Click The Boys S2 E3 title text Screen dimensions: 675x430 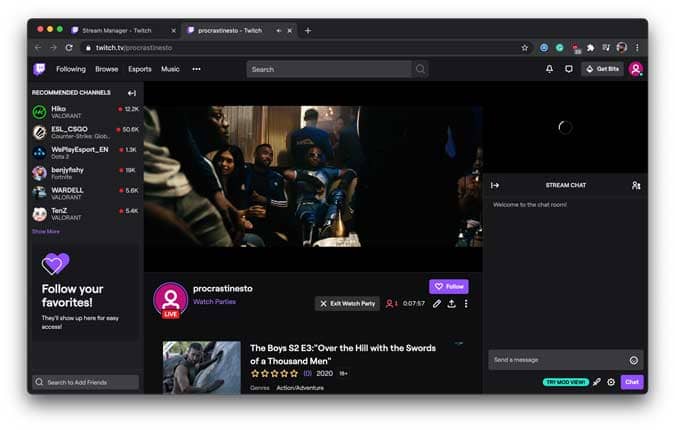(343, 354)
